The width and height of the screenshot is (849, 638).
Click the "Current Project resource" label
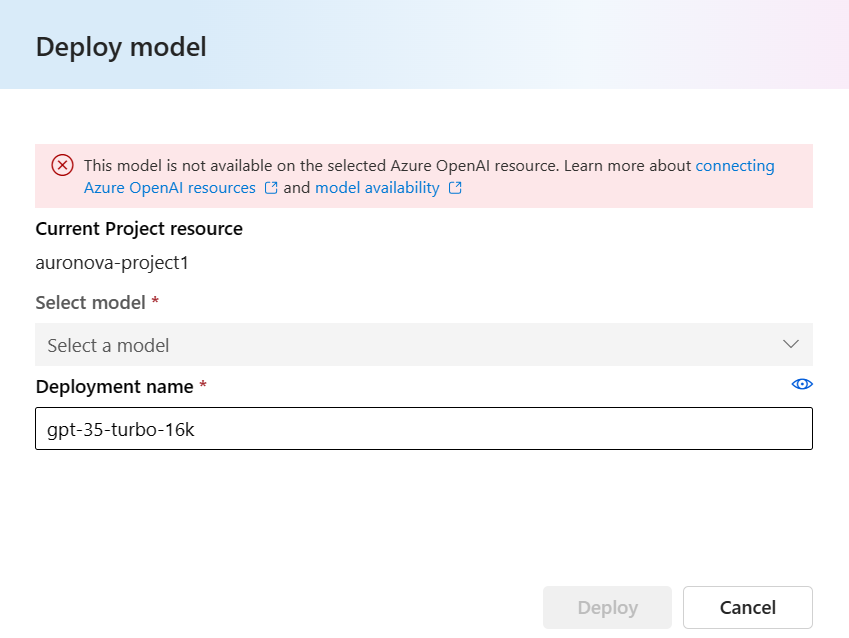tap(139, 228)
